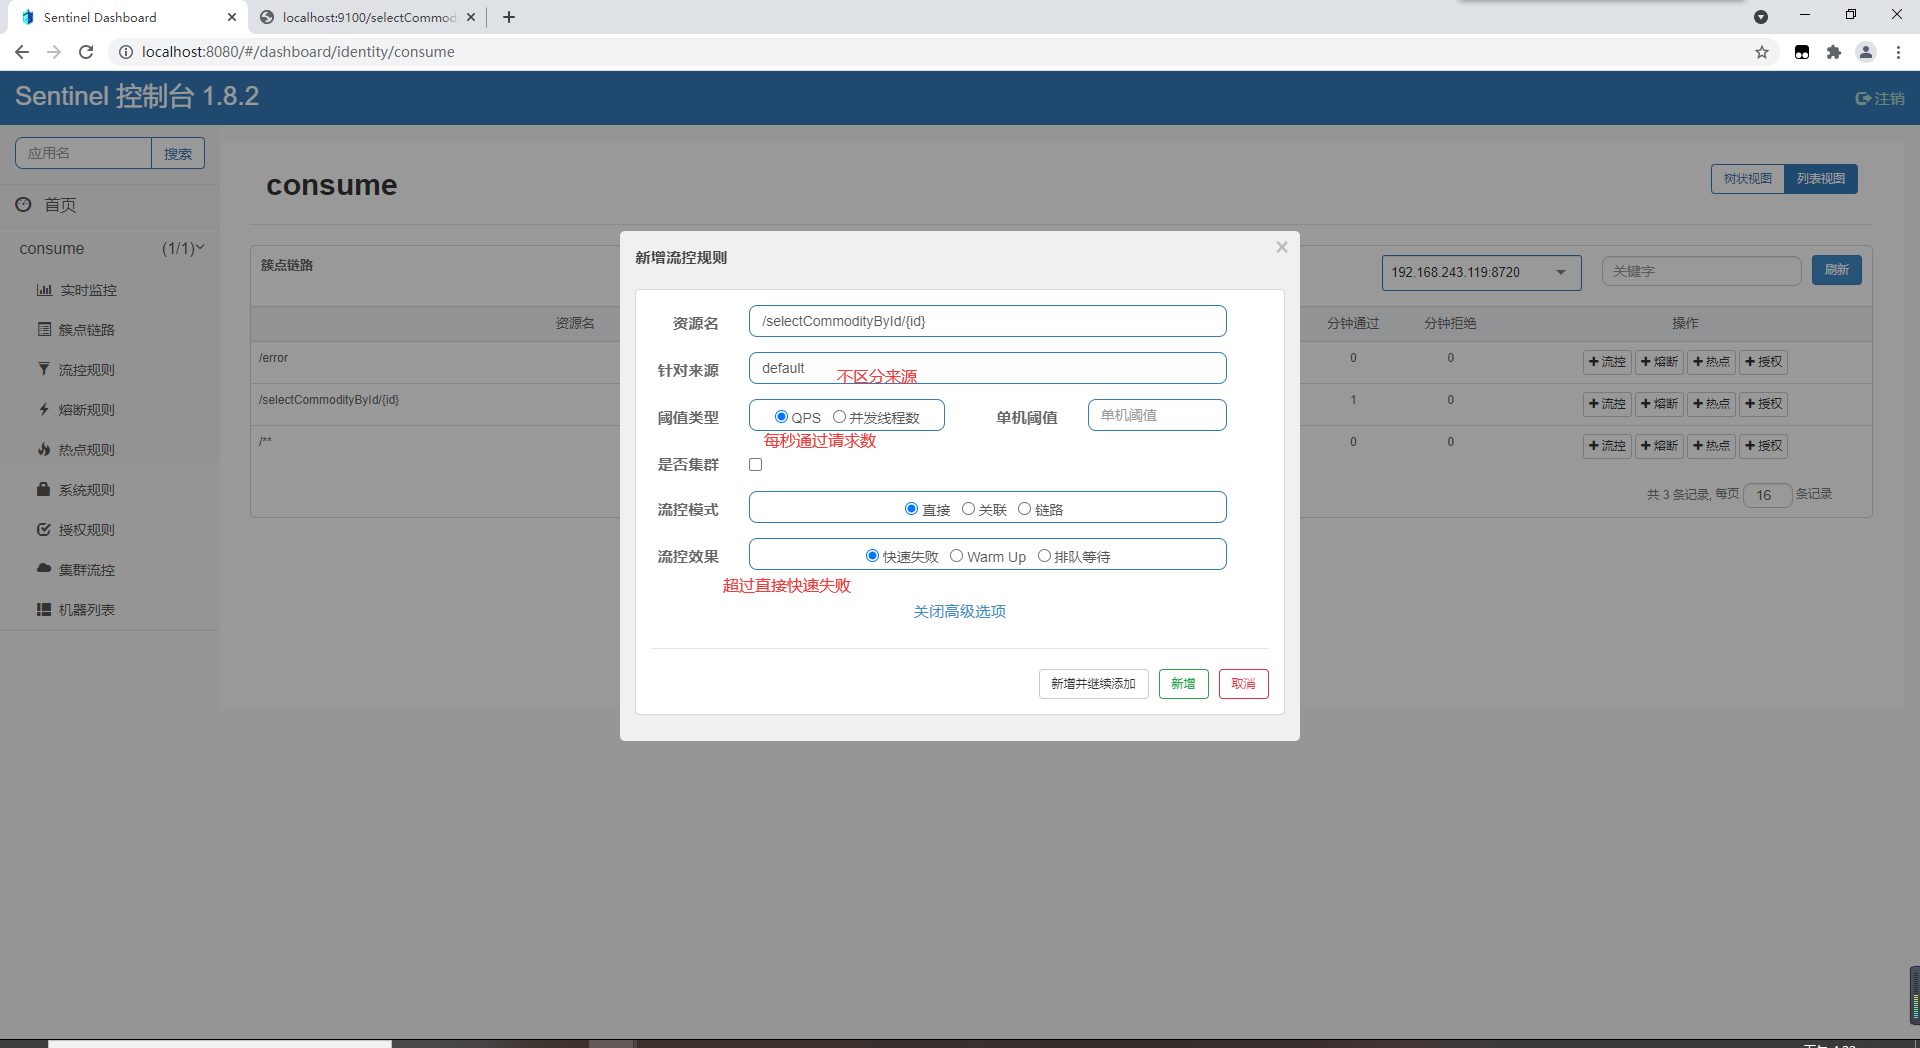Add 流控 rule for /** row

click(1607, 446)
